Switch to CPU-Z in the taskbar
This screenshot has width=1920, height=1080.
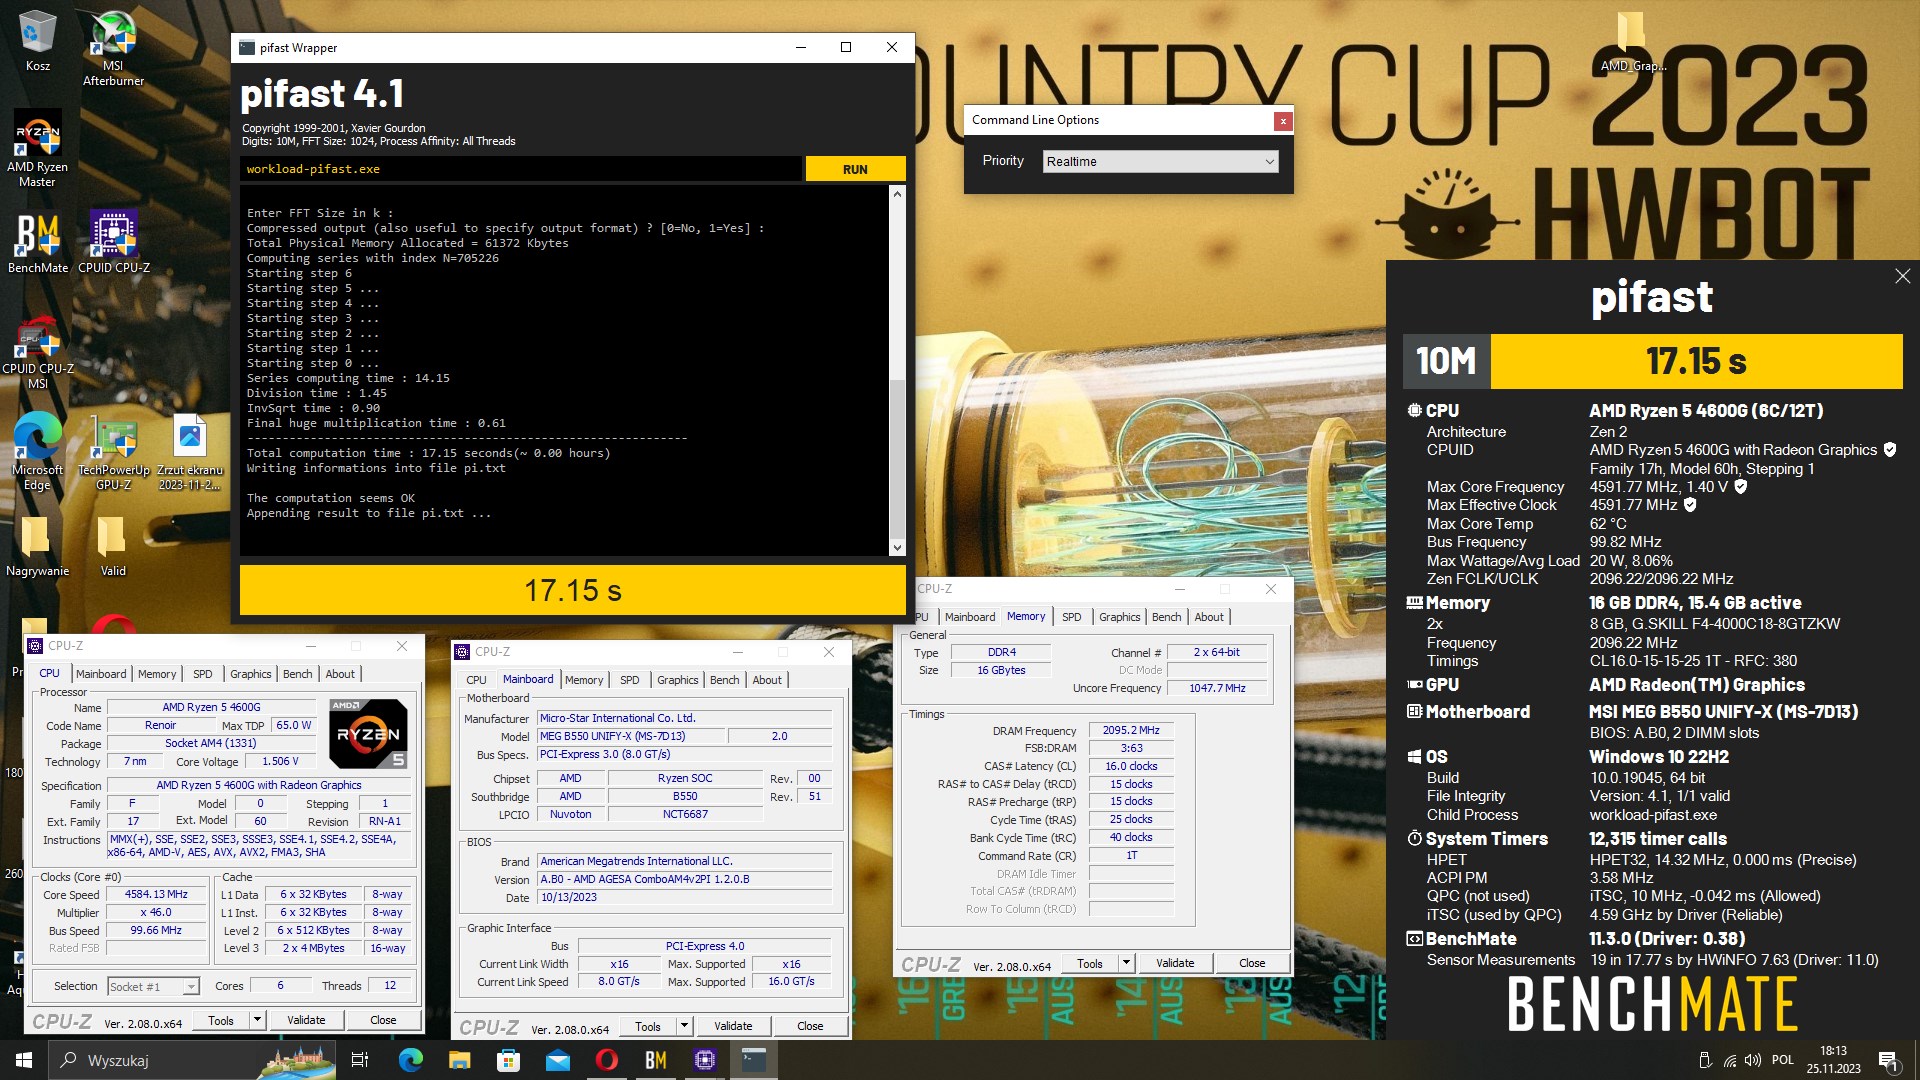[704, 1060]
